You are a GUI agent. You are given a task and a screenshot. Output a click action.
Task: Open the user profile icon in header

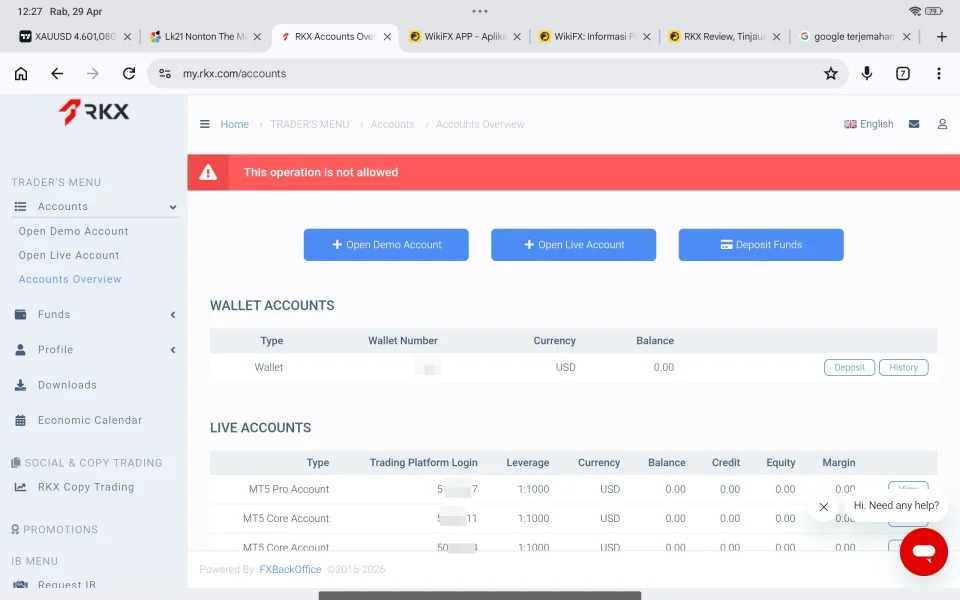942,124
